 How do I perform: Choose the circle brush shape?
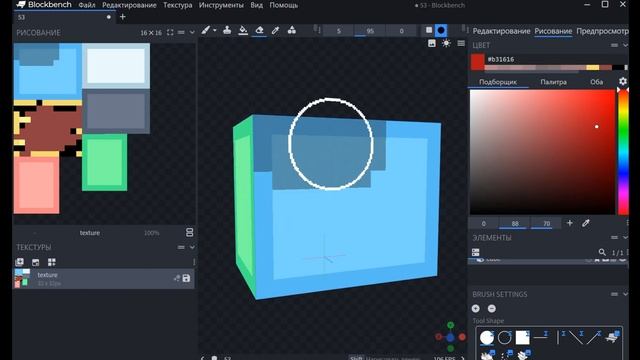pos(441,30)
